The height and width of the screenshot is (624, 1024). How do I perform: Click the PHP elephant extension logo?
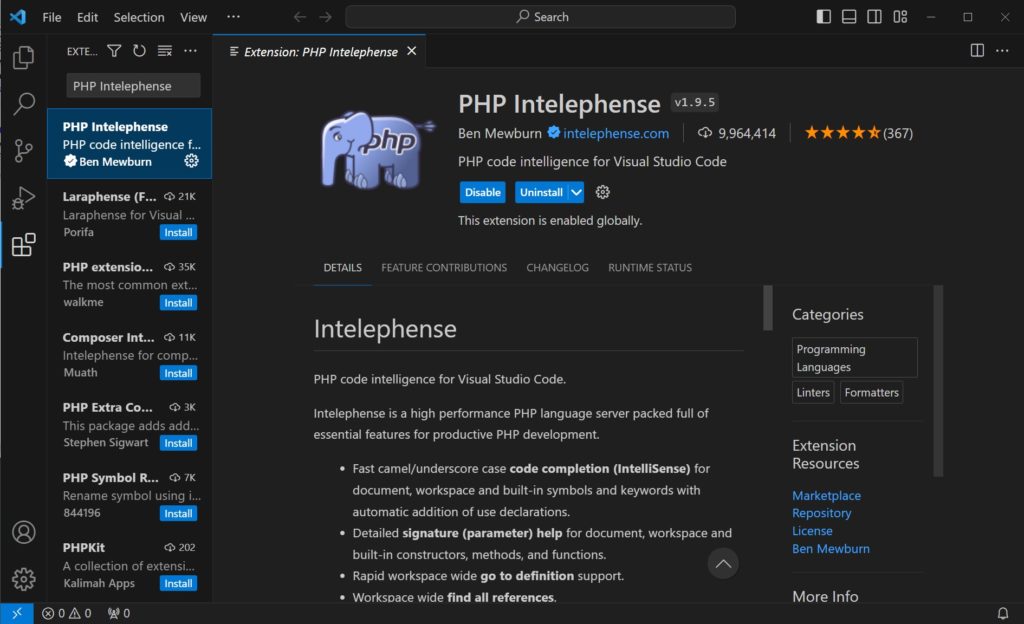click(x=376, y=149)
